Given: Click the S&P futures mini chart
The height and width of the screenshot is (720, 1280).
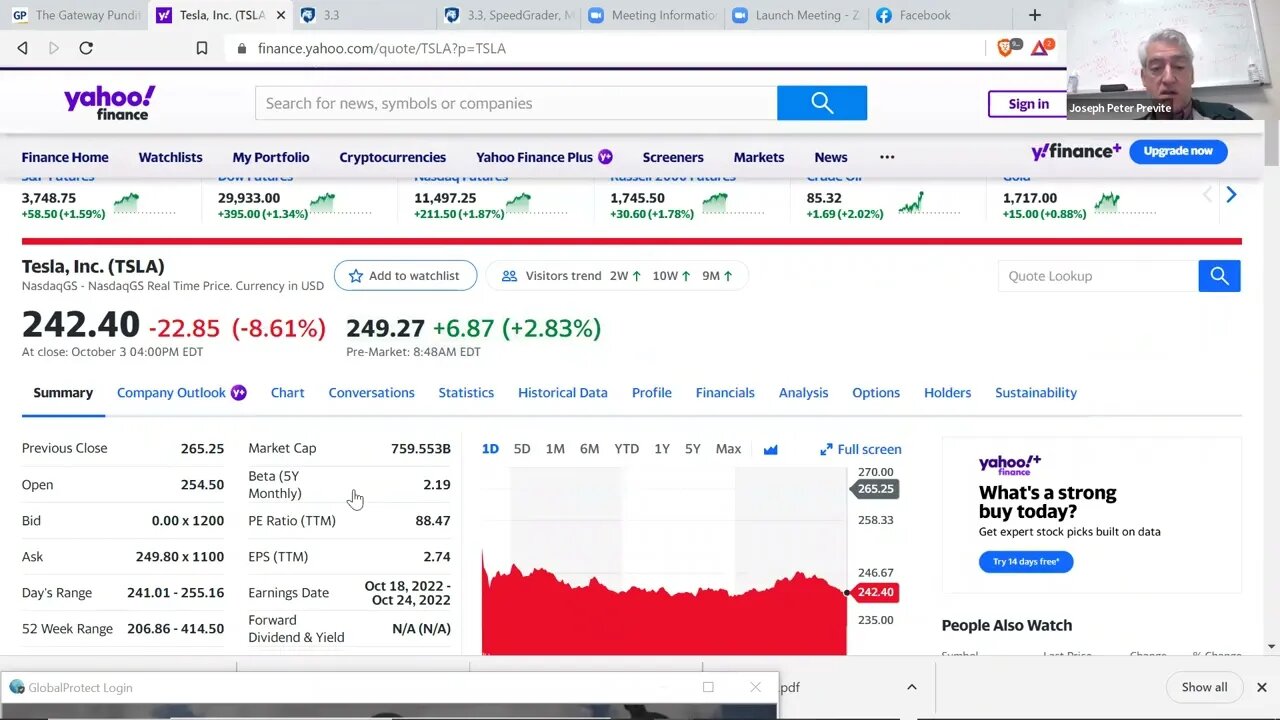Looking at the screenshot, I should point(144,204).
